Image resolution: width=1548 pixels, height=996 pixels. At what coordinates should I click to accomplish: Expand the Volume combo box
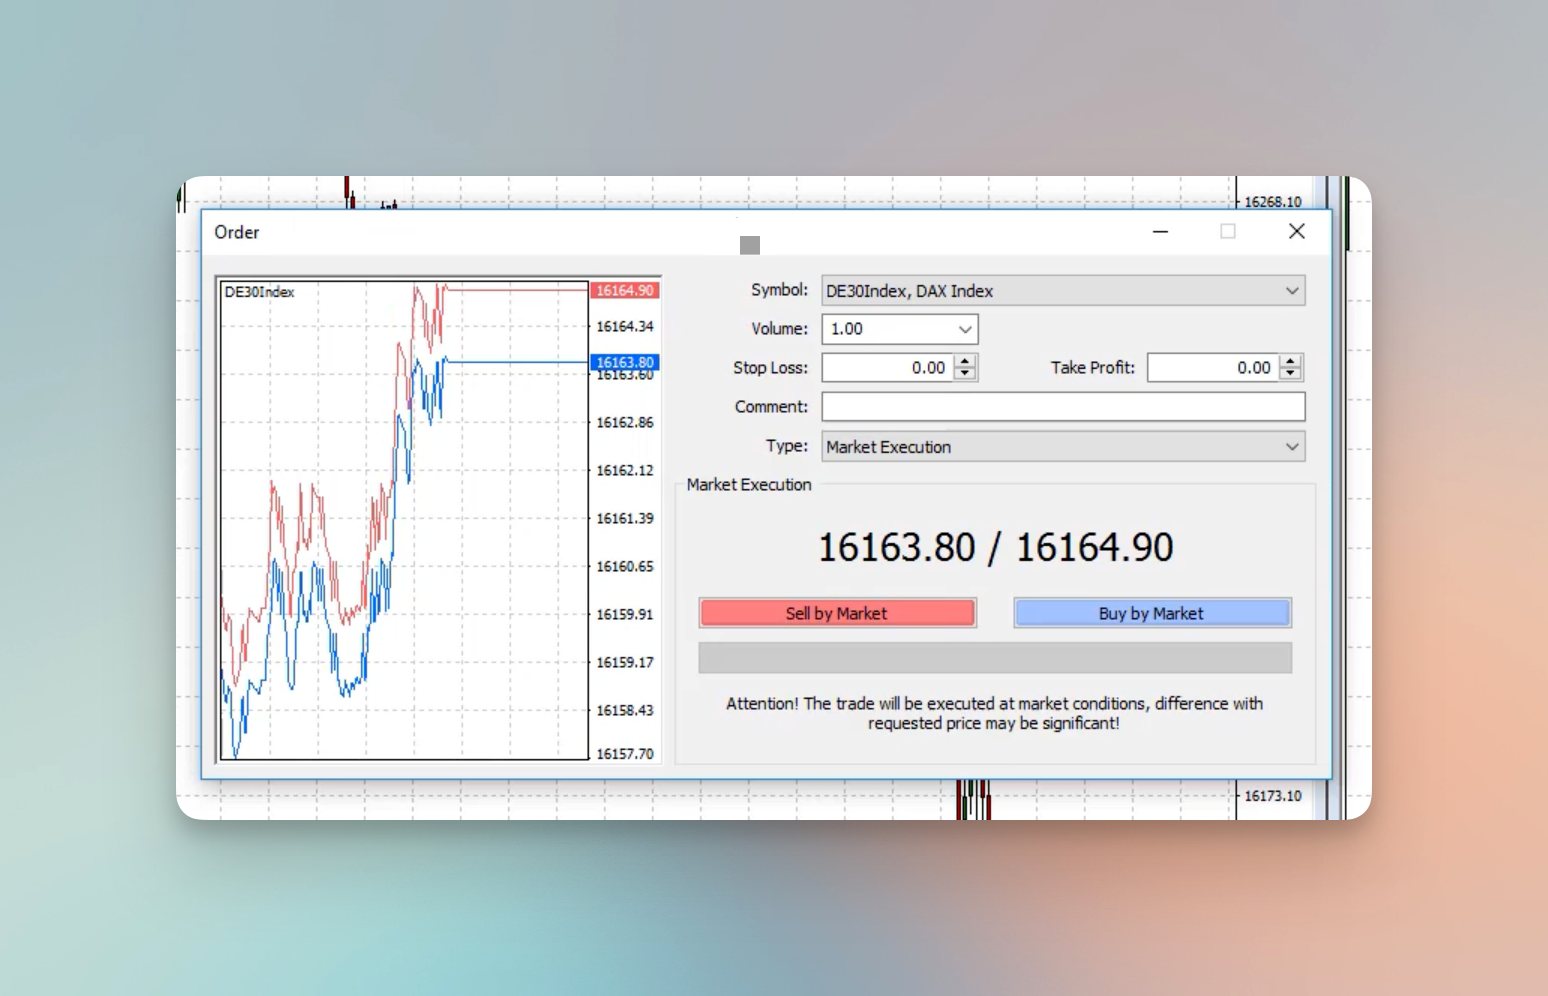coord(964,329)
